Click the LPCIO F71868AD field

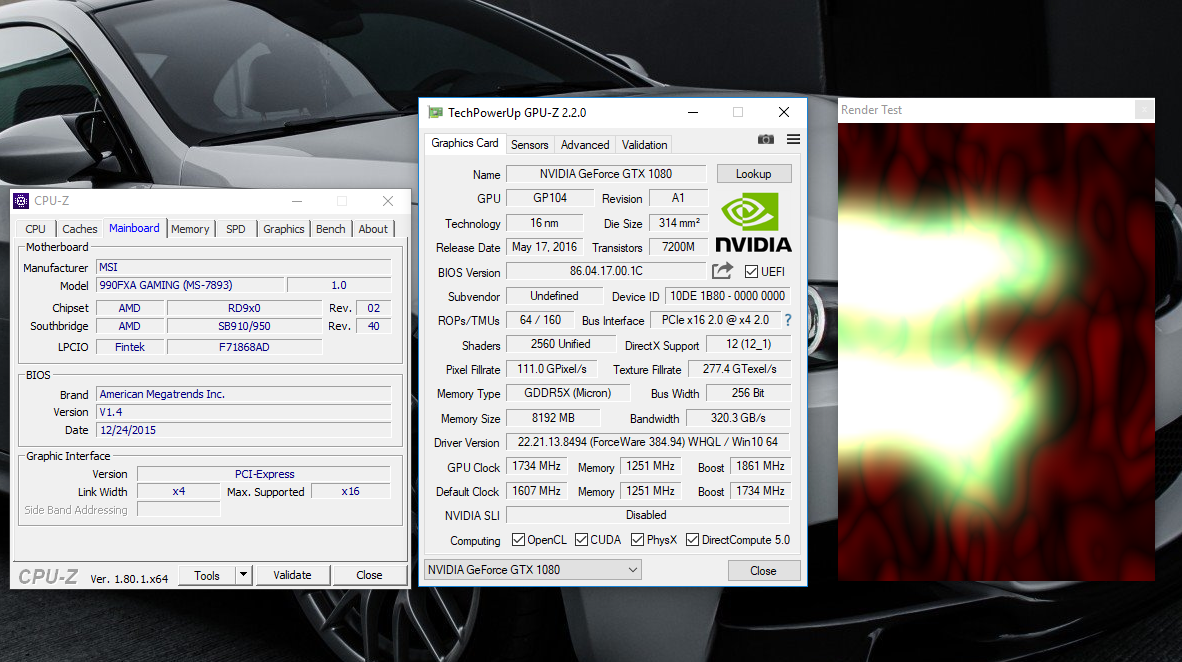point(244,347)
